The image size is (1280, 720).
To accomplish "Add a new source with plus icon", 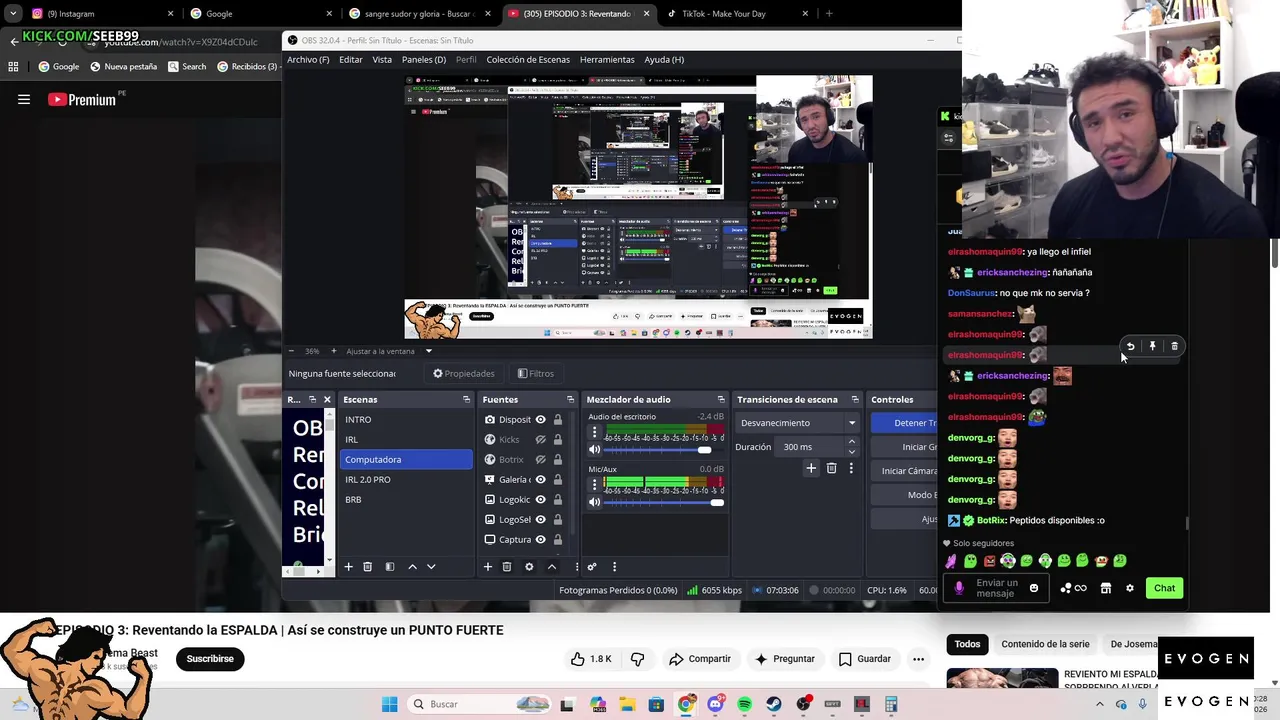I will tap(487, 567).
